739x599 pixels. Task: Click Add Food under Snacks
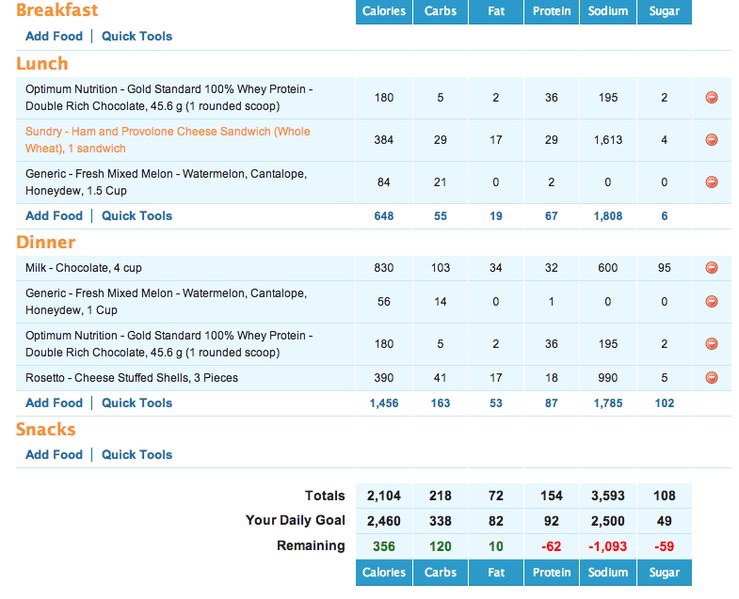point(54,455)
